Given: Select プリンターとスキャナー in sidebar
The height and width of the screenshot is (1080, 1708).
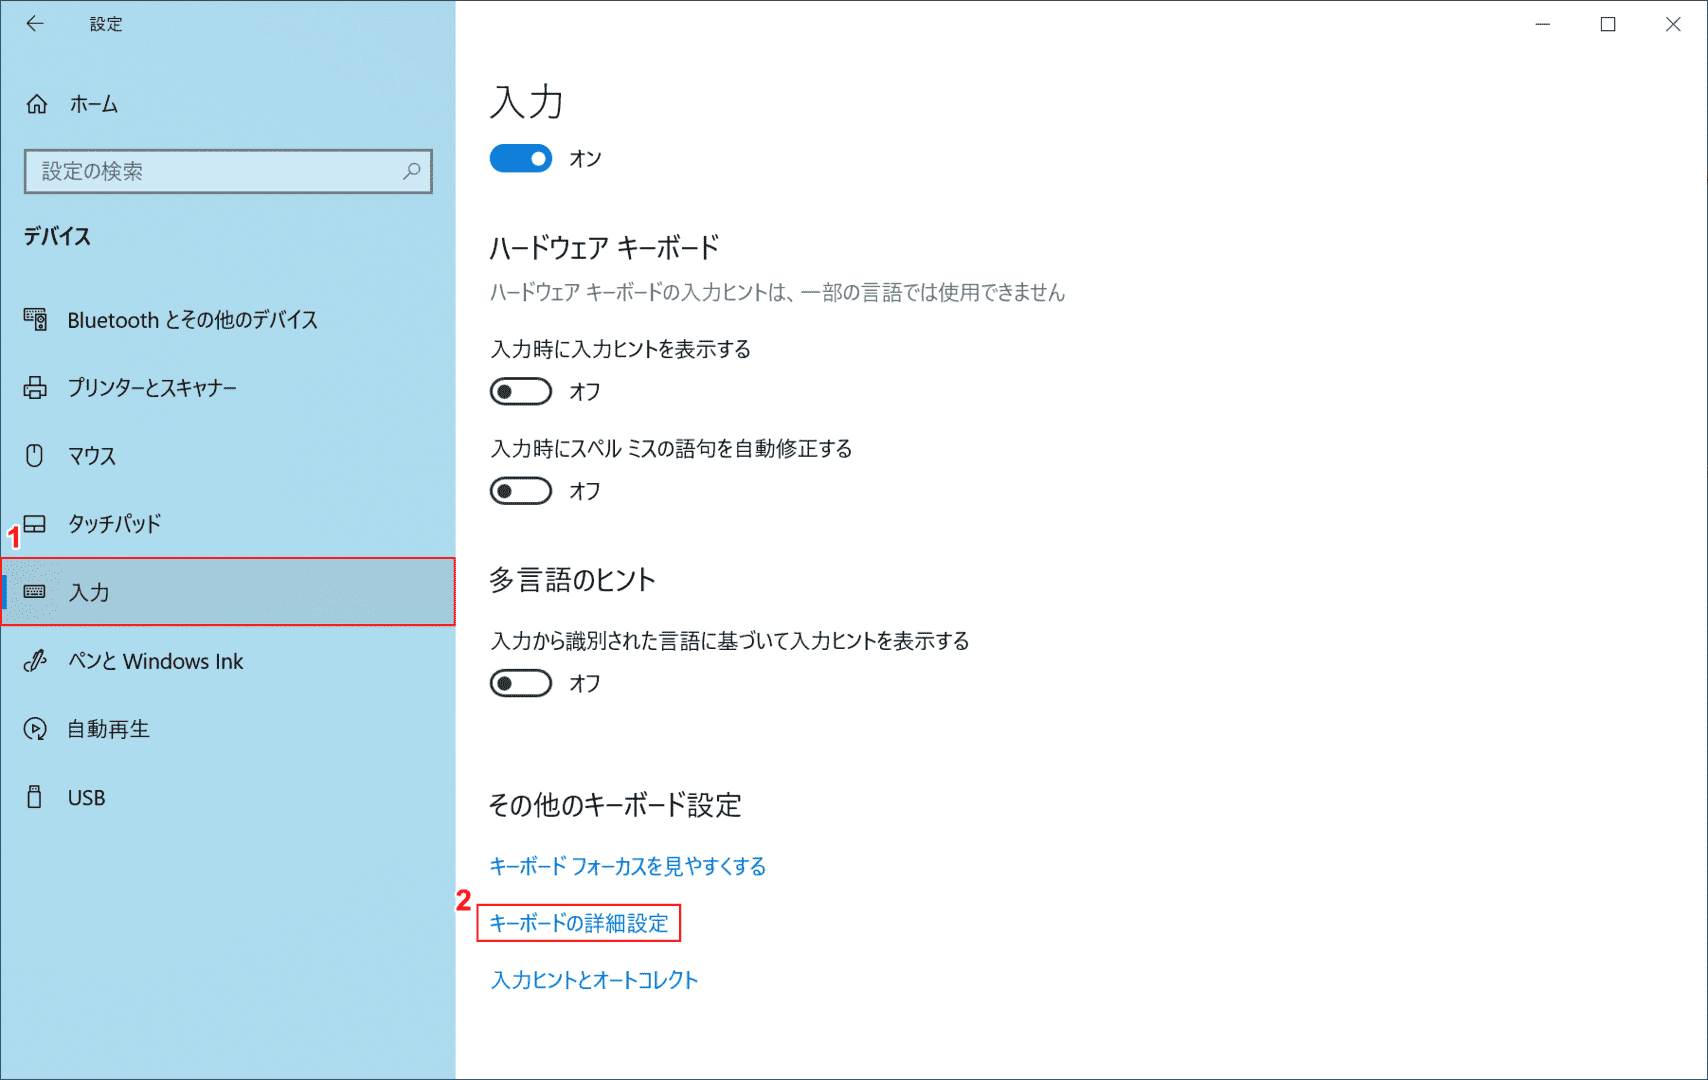Looking at the screenshot, I should (x=228, y=388).
